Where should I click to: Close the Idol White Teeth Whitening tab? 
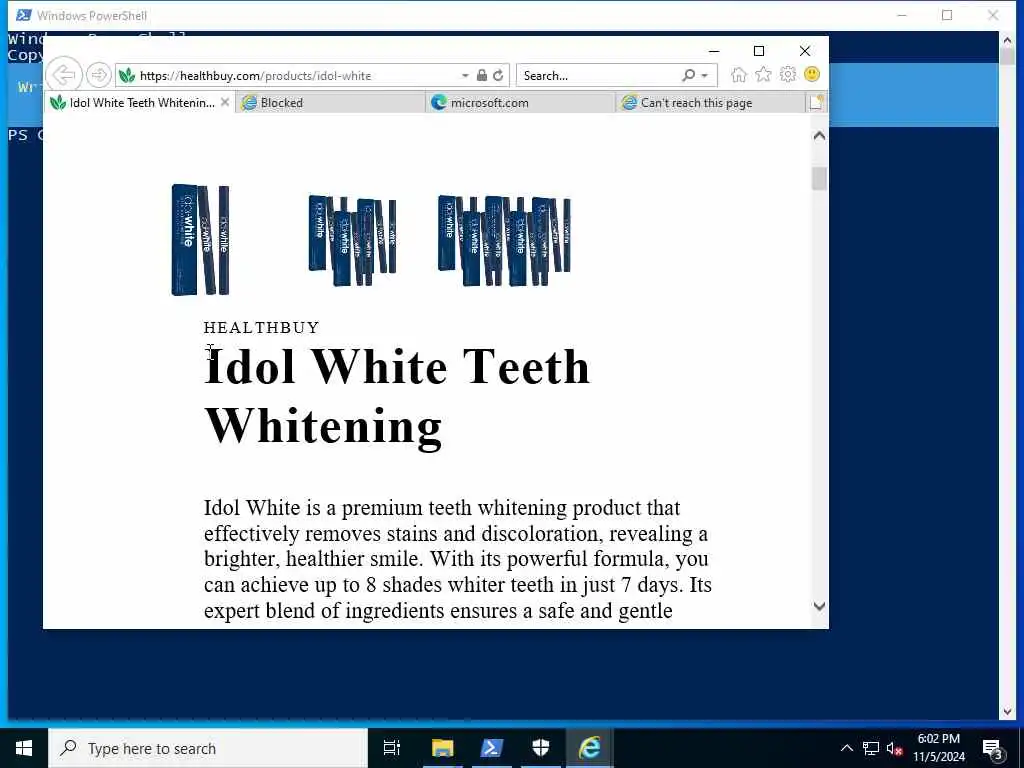point(225,103)
